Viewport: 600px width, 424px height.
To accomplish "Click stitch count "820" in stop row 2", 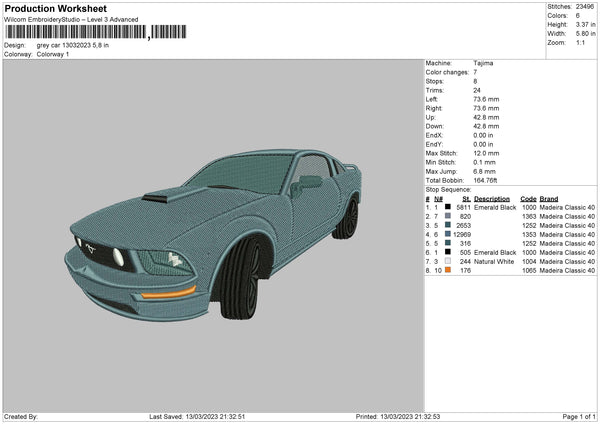I will tap(465, 217).
